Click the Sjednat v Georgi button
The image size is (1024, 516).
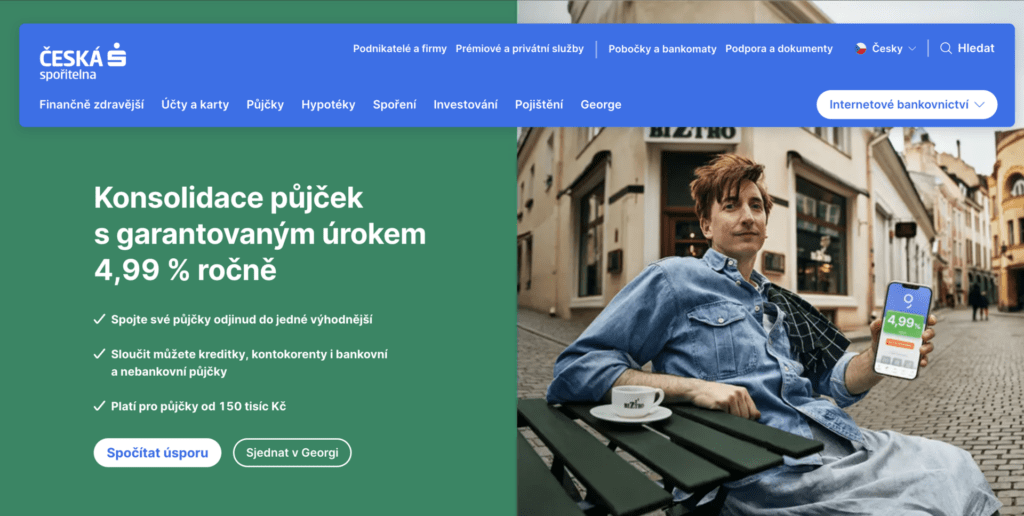[x=292, y=453]
